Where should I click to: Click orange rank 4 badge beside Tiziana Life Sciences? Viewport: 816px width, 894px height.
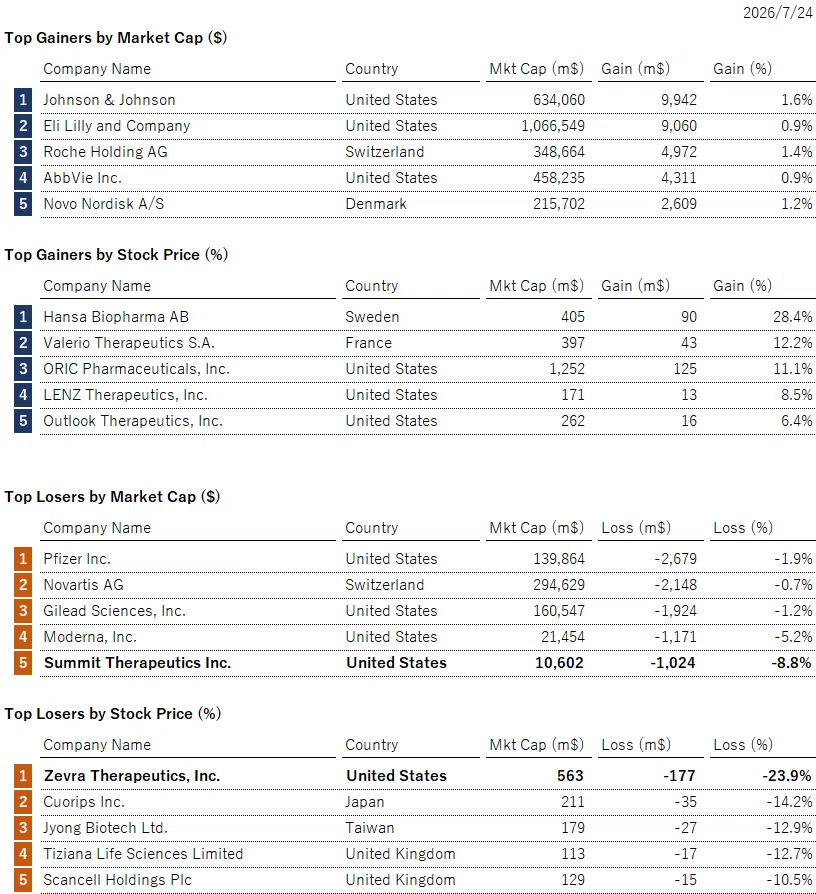(23, 854)
